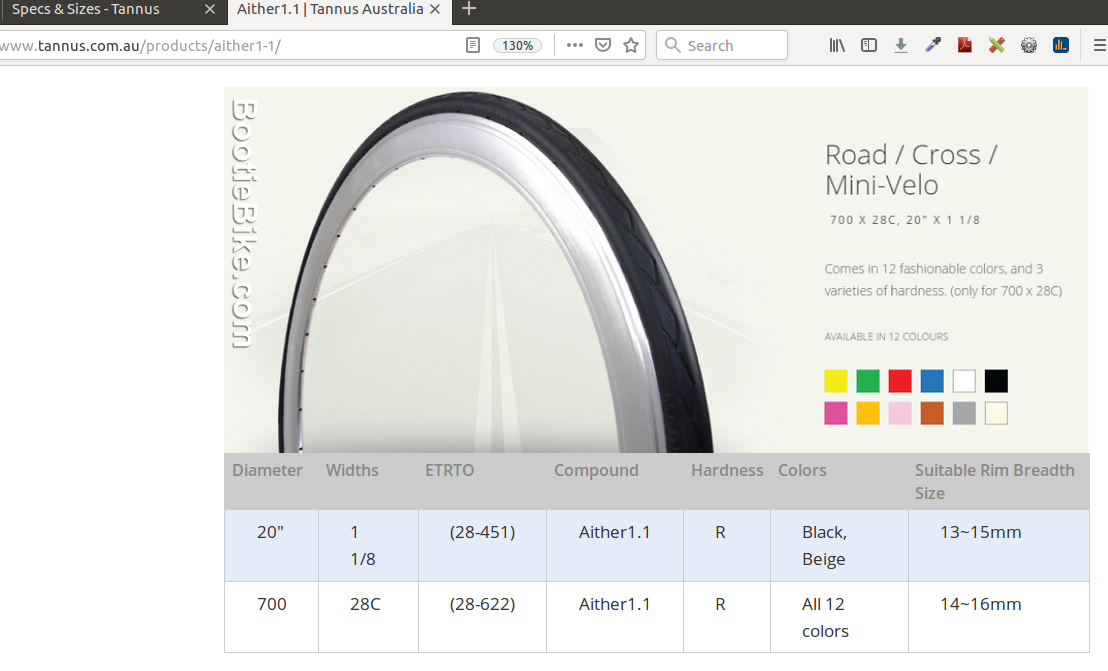Screen dimensions: 1108x671
Task: Toggle the sidebars icon
Action: 868,45
